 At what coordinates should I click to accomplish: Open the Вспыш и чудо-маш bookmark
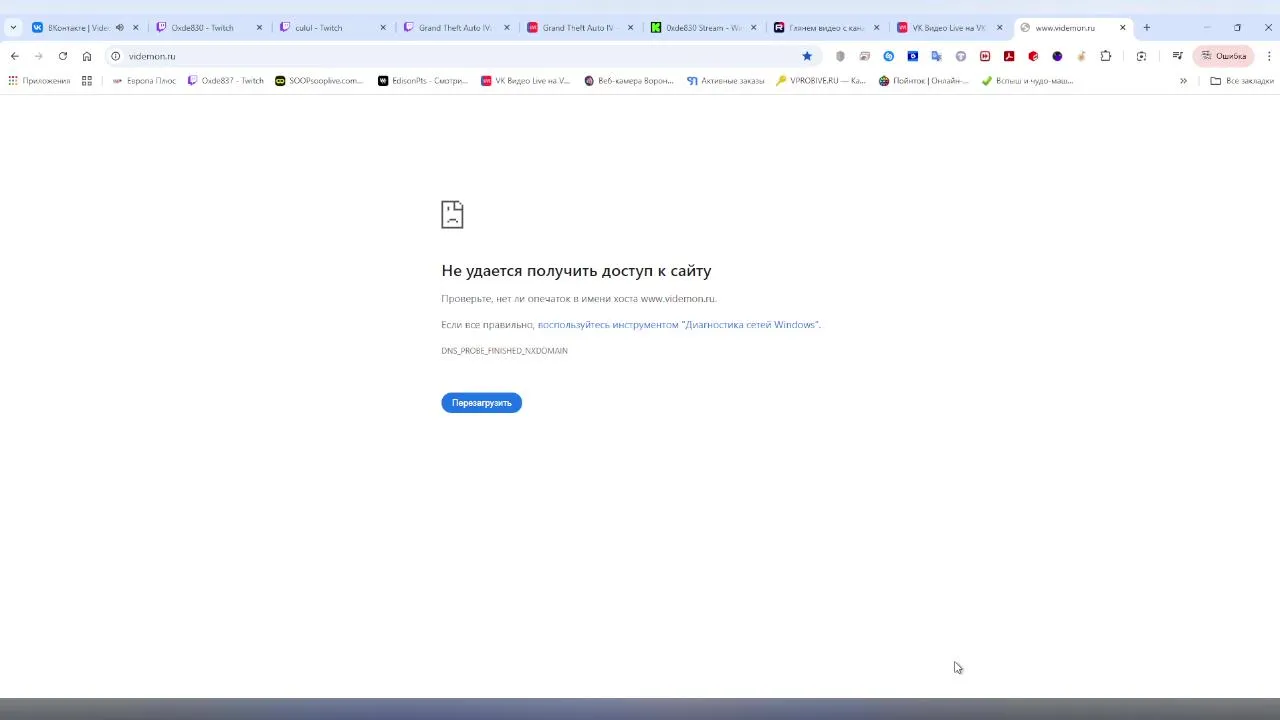click(x=1027, y=81)
